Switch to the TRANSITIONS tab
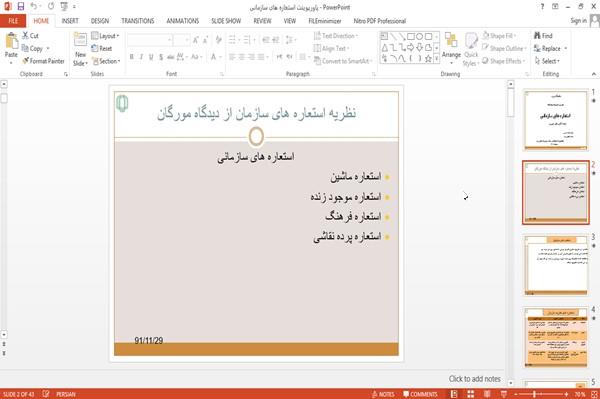Viewport: 600px width, 399px height. (138, 21)
